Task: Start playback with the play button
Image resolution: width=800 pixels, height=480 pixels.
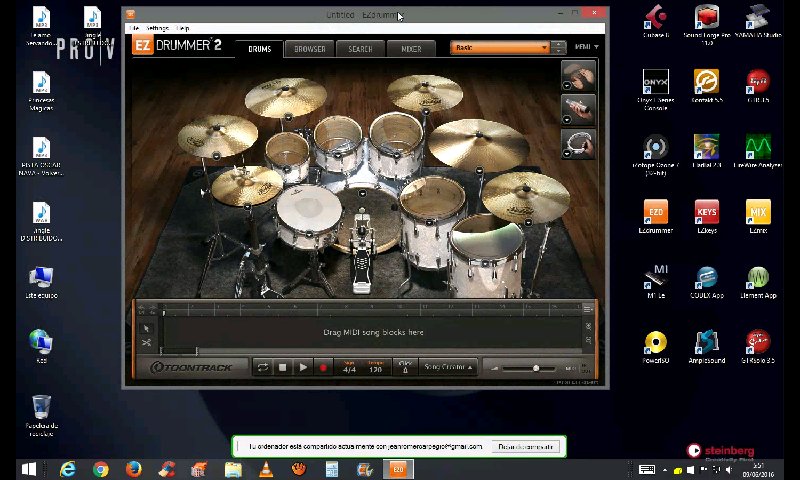Action: pyautogui.click(x=303, y=367)
